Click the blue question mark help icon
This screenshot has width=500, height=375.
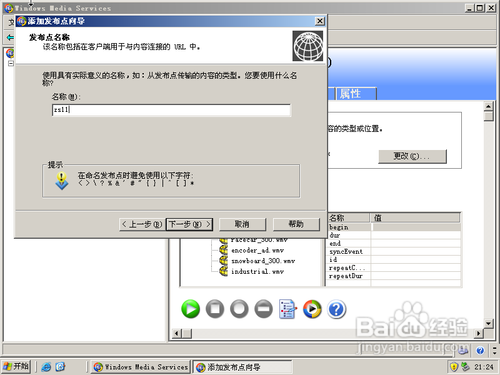click(x=337, y=309)
